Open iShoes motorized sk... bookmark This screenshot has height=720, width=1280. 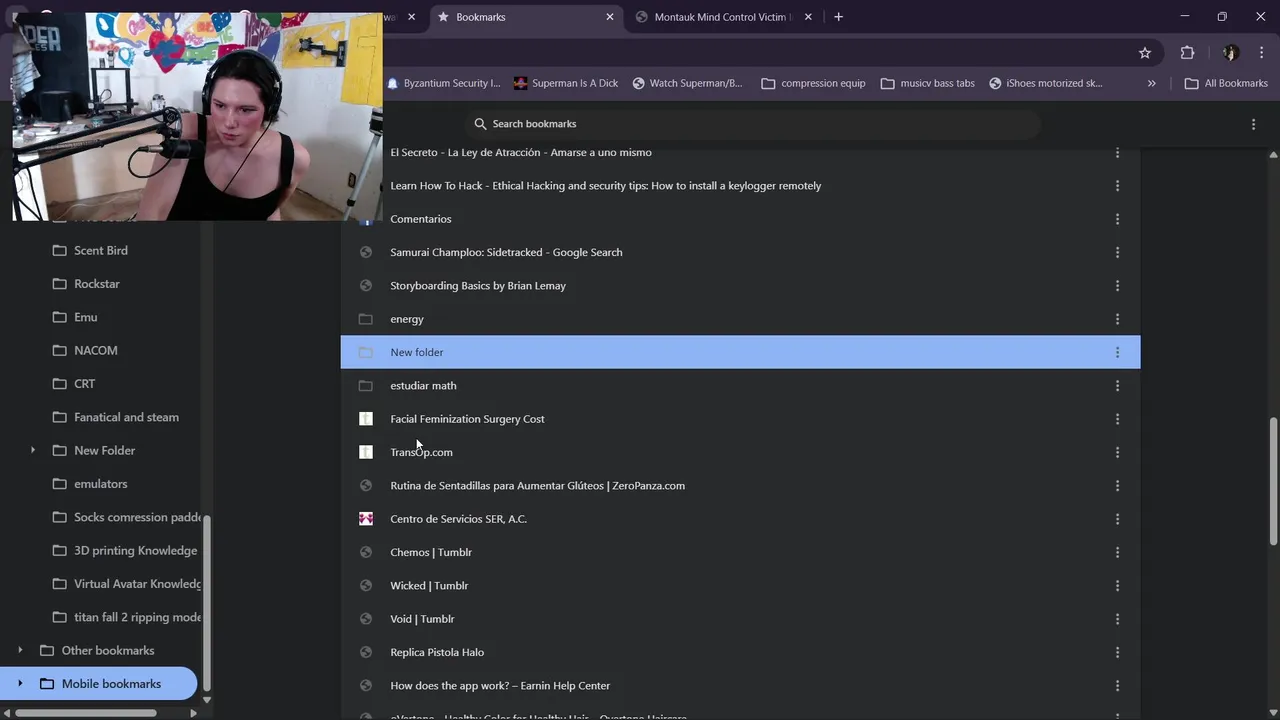pyautogui.click(x=1045, y=83)
